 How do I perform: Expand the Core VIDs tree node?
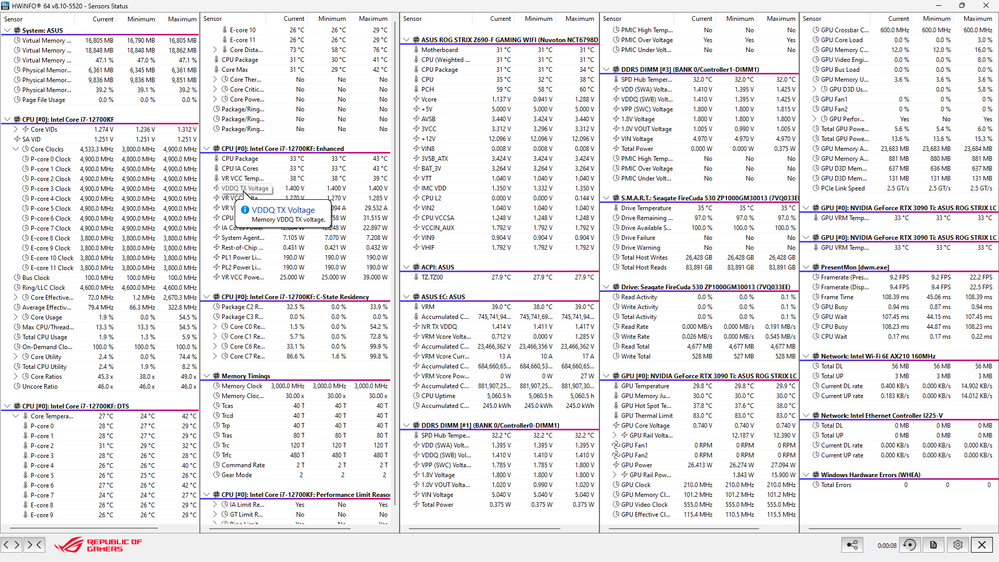[x=15, y=129]
